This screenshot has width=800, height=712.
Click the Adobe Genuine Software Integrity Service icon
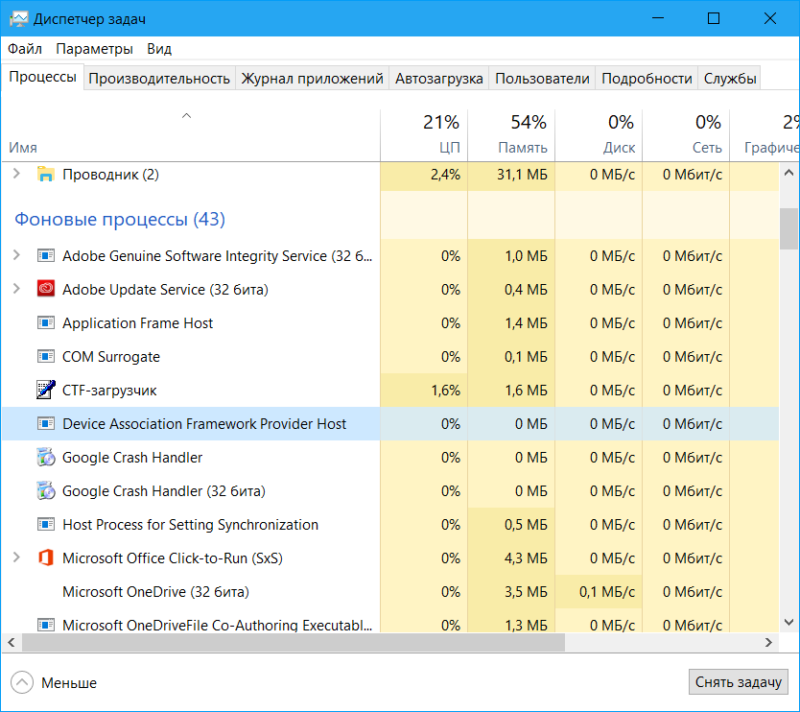pos(45,255)
